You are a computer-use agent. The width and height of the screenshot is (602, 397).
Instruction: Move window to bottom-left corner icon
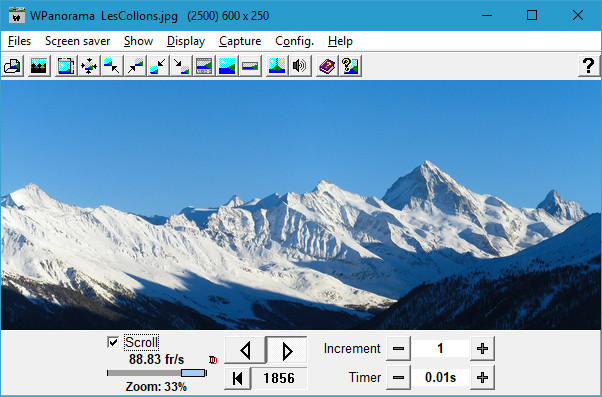[x=158, y=66]
